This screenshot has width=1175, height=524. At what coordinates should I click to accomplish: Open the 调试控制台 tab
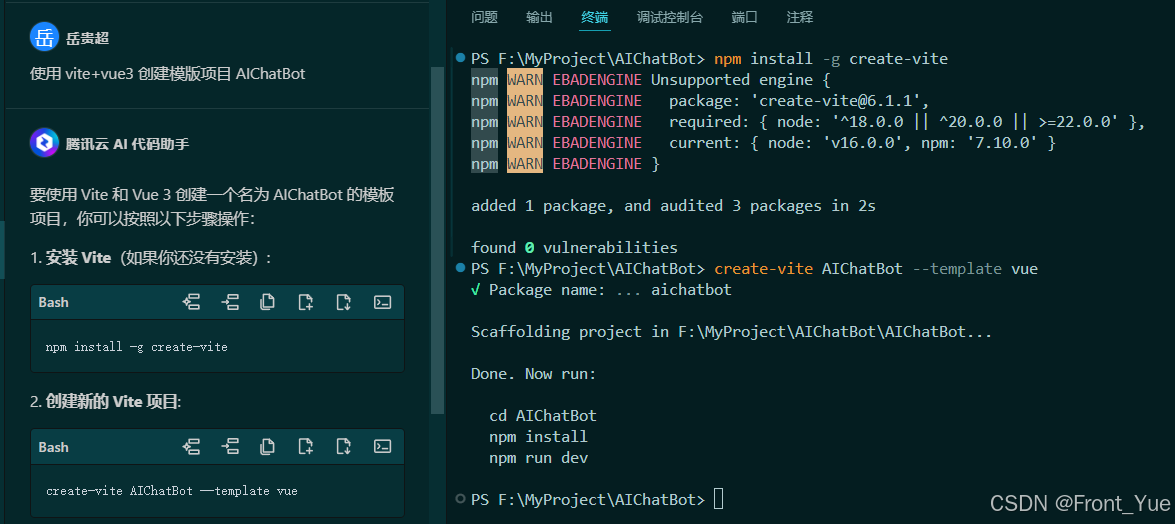pyautogui.click(x=670, y=17)
